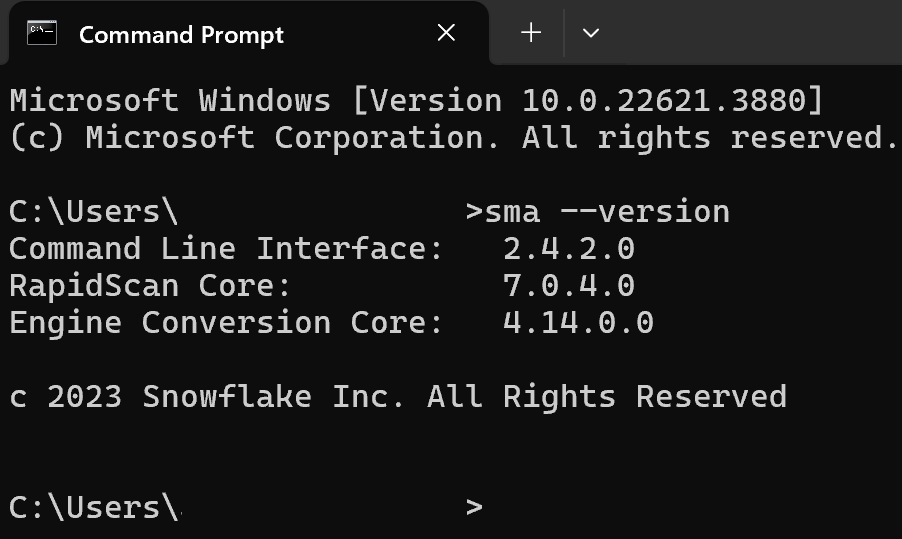Click the version value 2.4.2.0
Viewport: 902px width, 539px height.
tap(569, 248)
